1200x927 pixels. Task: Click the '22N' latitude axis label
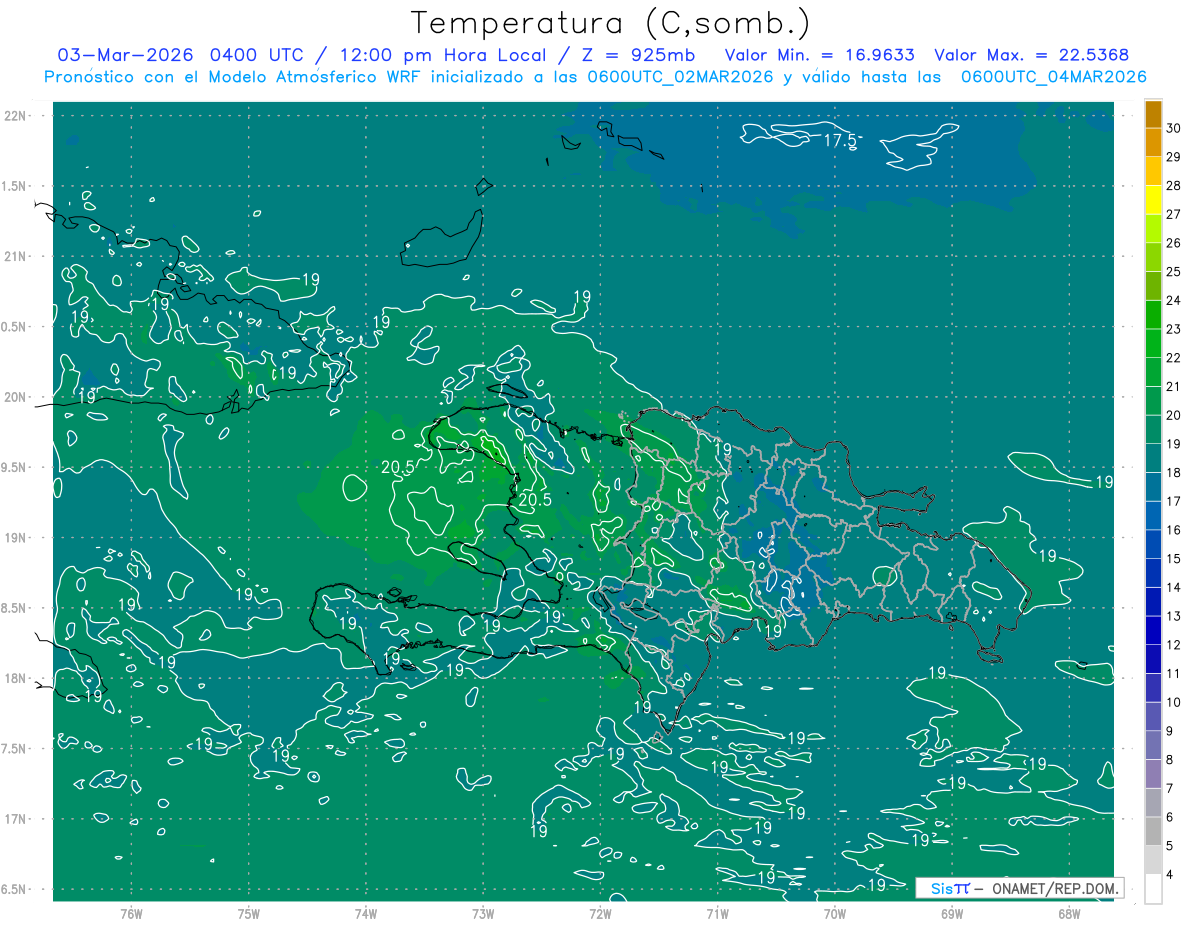[14, 115]
